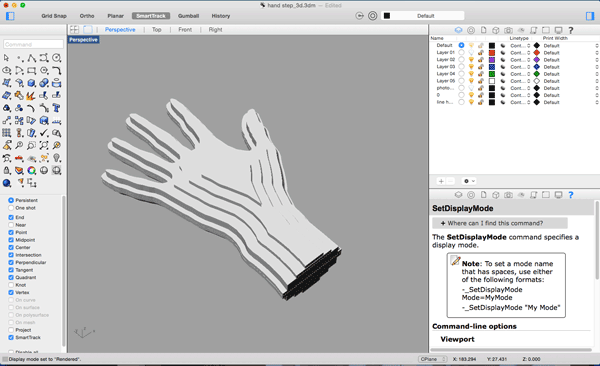This screenshot has height=366, width=600.
Task: Click the target circle icon beside the Default layer field
Action: tap(373, 16)
